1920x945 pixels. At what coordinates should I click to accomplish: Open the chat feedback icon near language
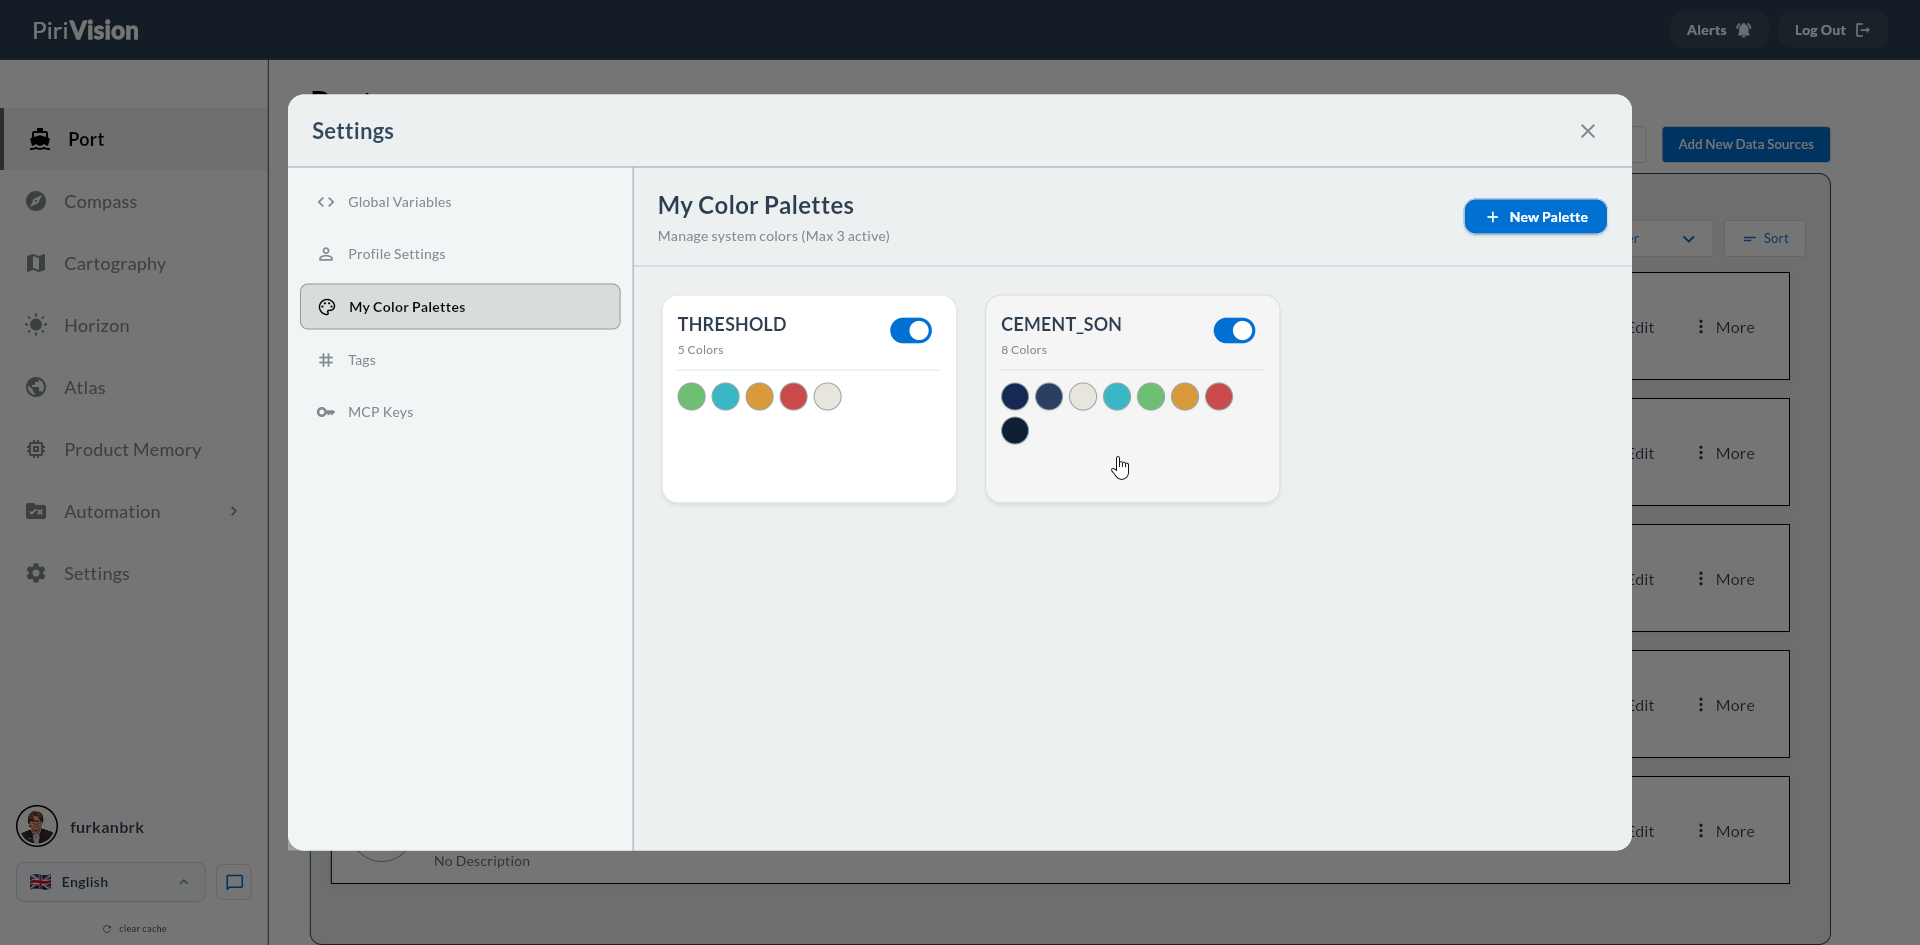(x=234, y=882)
